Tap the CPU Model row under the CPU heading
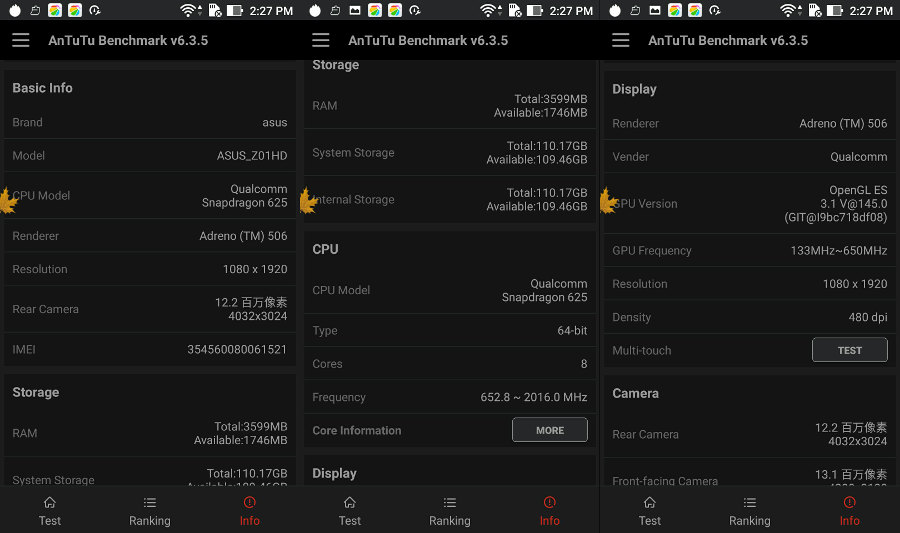The height and width of the screenshot is (533, 900). click(x=449, y=290)
